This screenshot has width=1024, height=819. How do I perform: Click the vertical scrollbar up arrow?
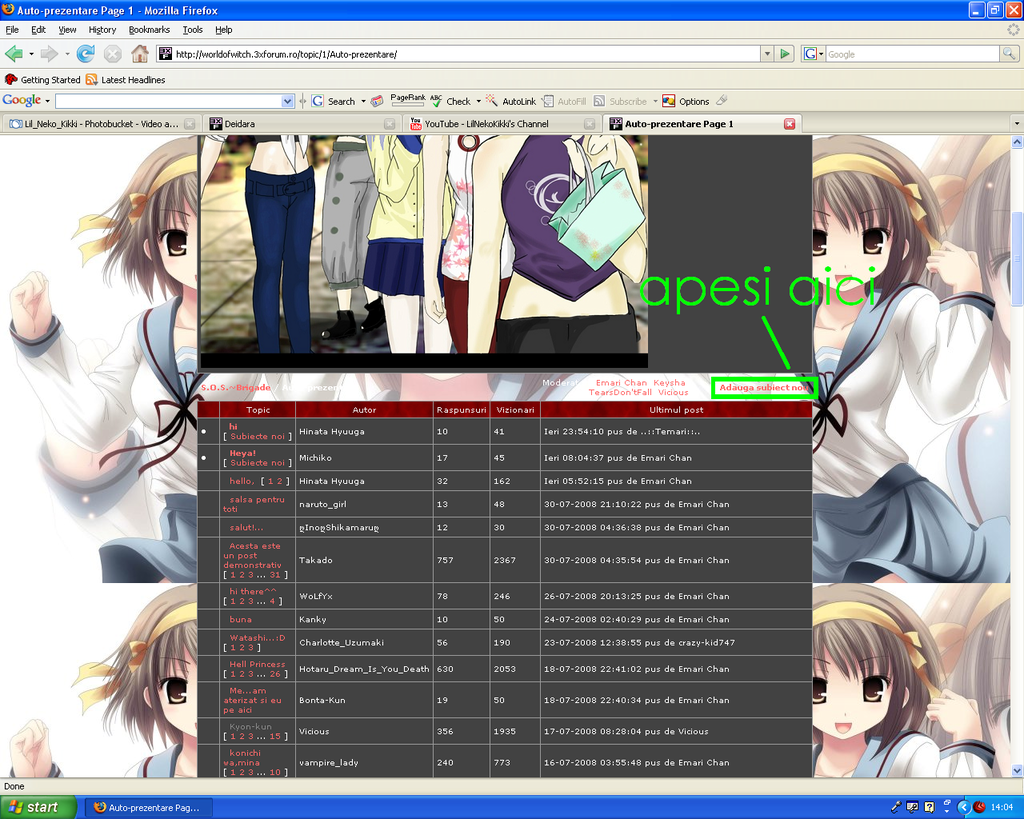(x=1016, y=142)
